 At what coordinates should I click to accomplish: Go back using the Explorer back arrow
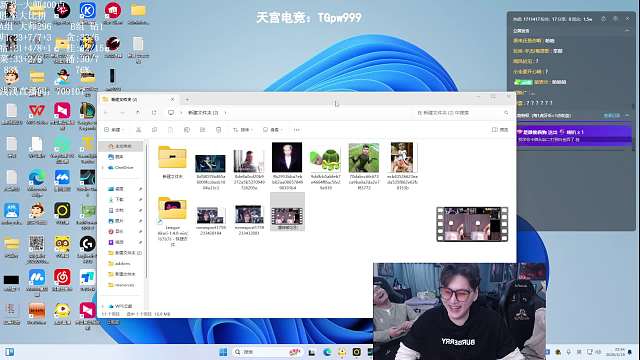click(106, 113)
